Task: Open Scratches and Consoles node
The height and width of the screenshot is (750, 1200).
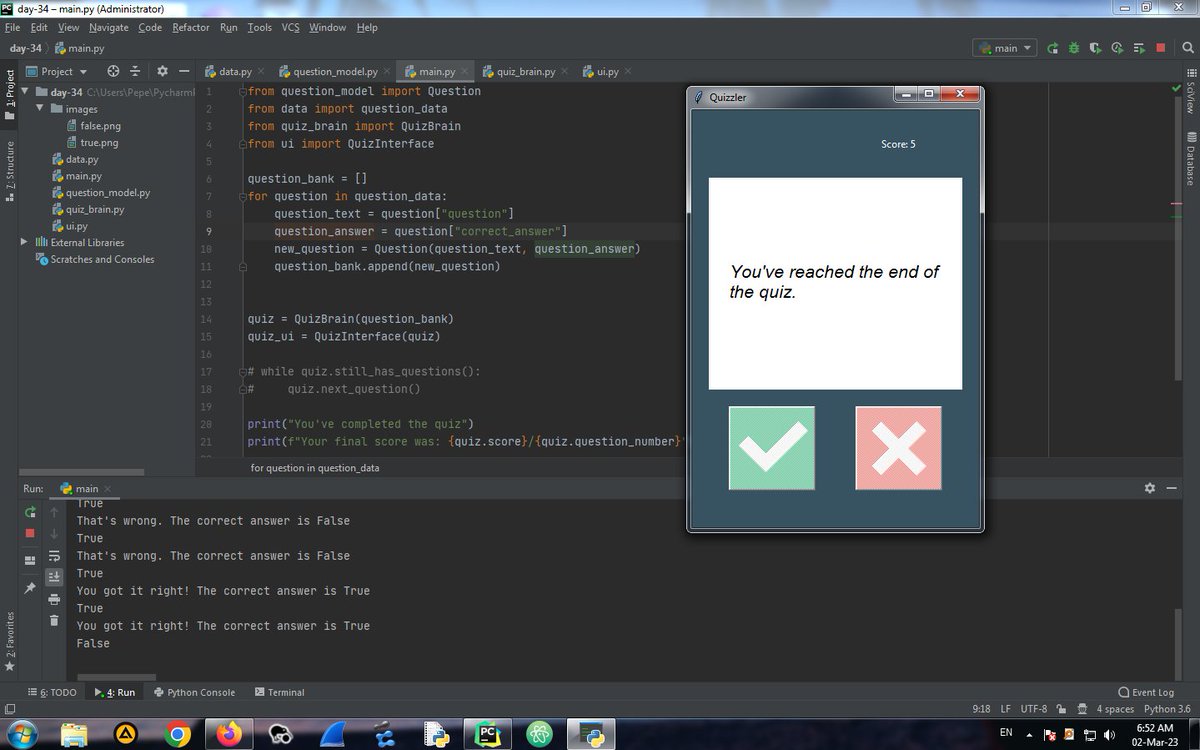Action: click(96, 259)
